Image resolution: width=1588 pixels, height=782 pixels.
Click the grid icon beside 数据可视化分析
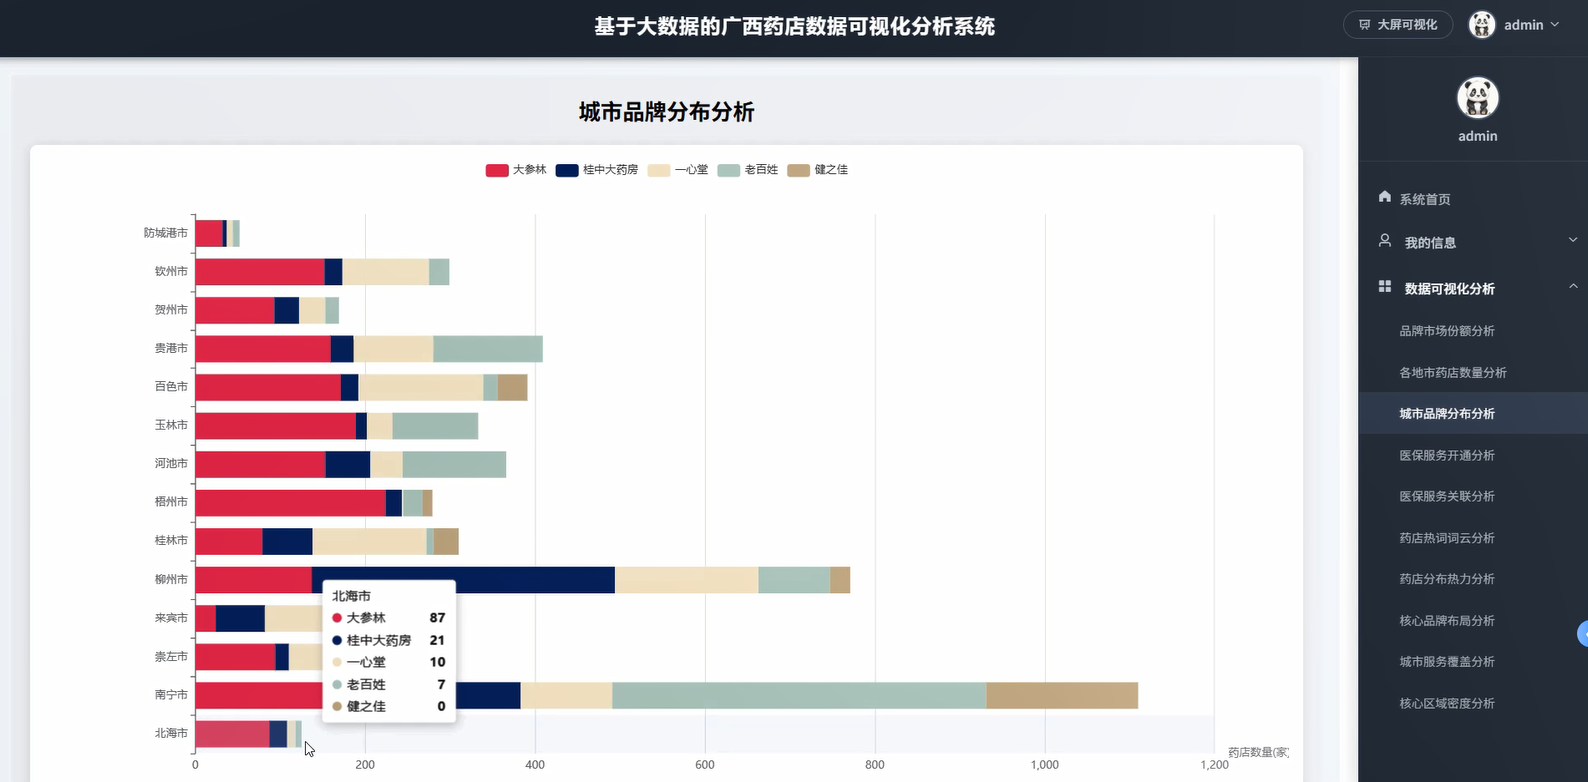pyautogui.click(x=1385, y=287)
